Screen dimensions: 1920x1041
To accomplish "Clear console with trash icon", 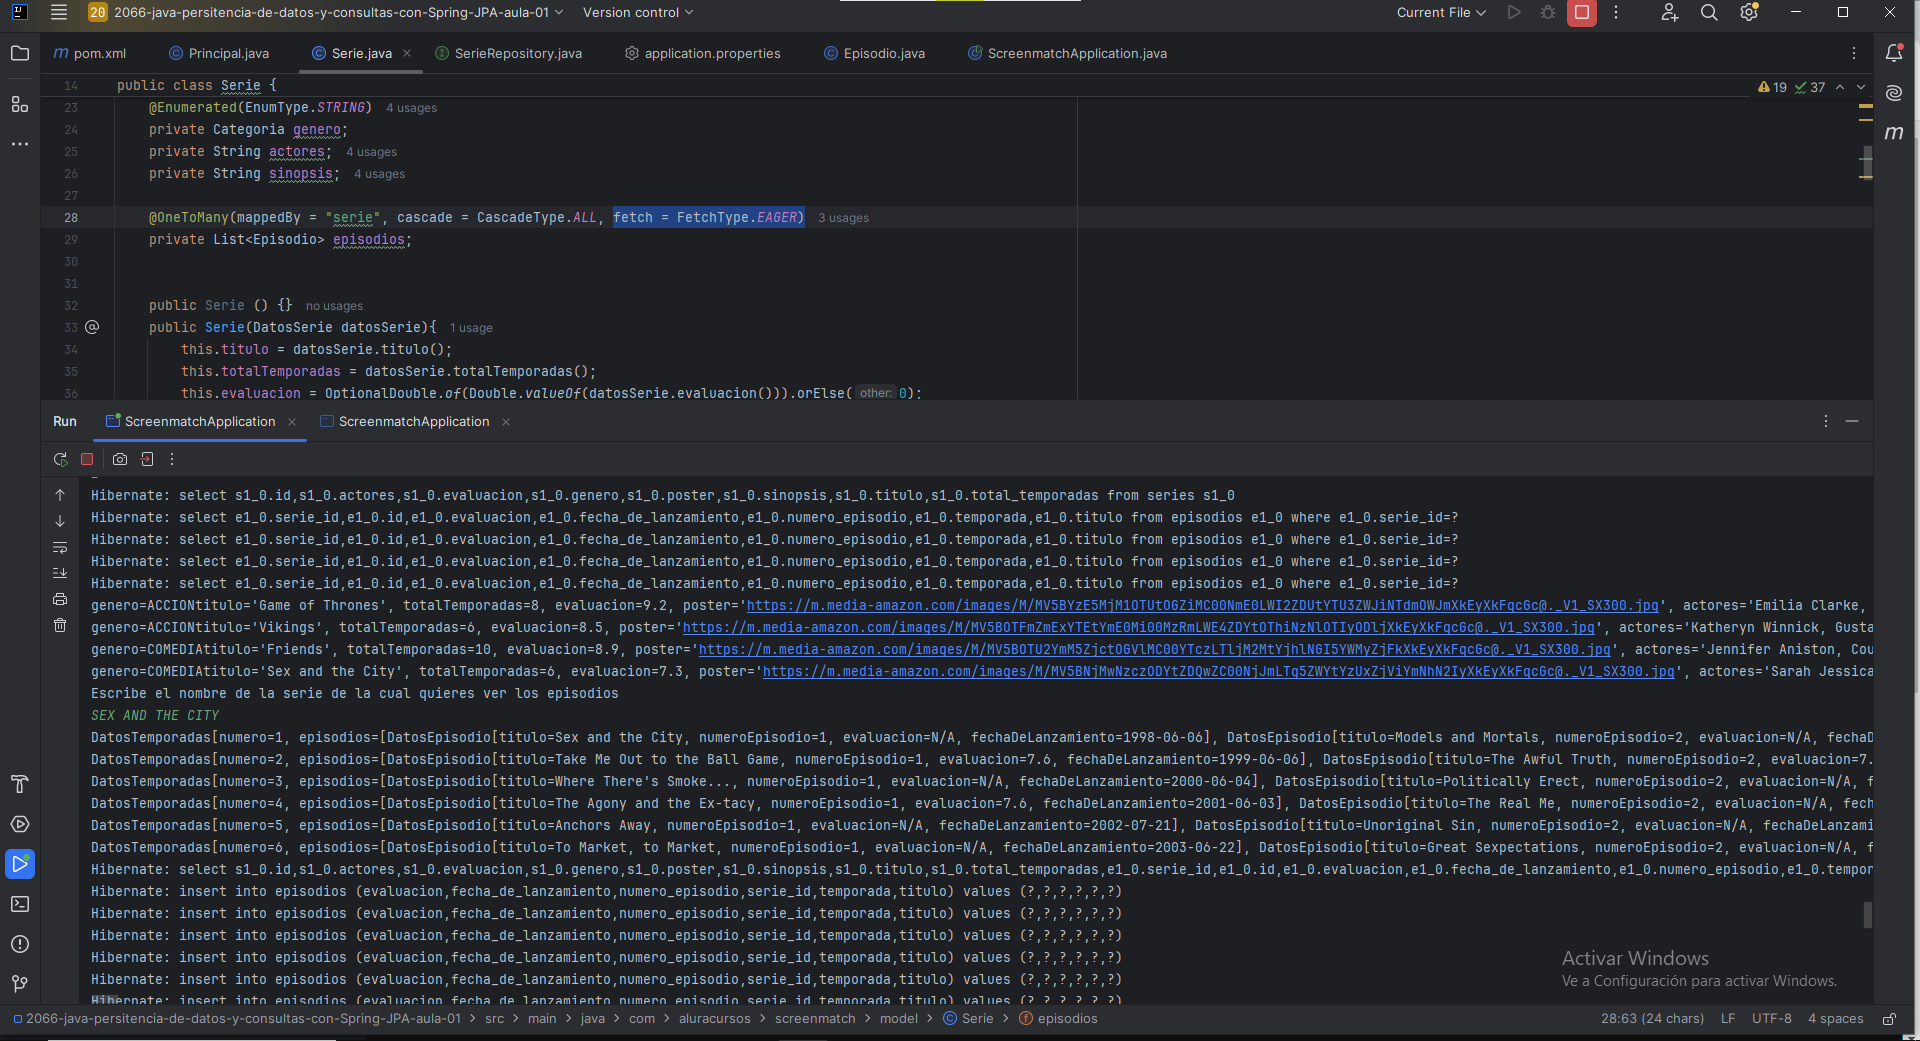I will (x=60, y=625).
